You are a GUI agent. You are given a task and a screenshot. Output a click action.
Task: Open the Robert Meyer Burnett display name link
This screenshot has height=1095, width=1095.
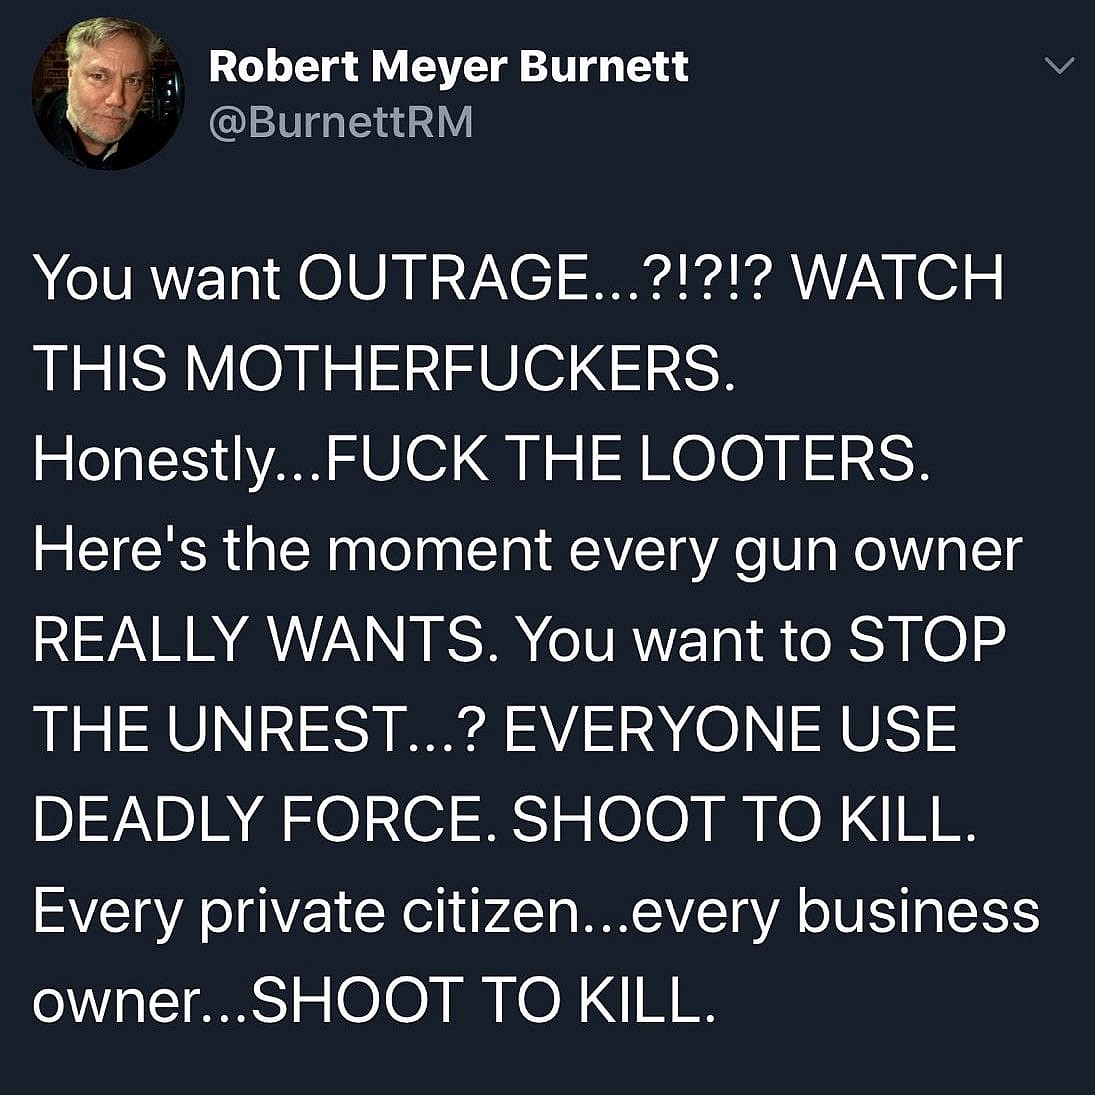point(448,67)
